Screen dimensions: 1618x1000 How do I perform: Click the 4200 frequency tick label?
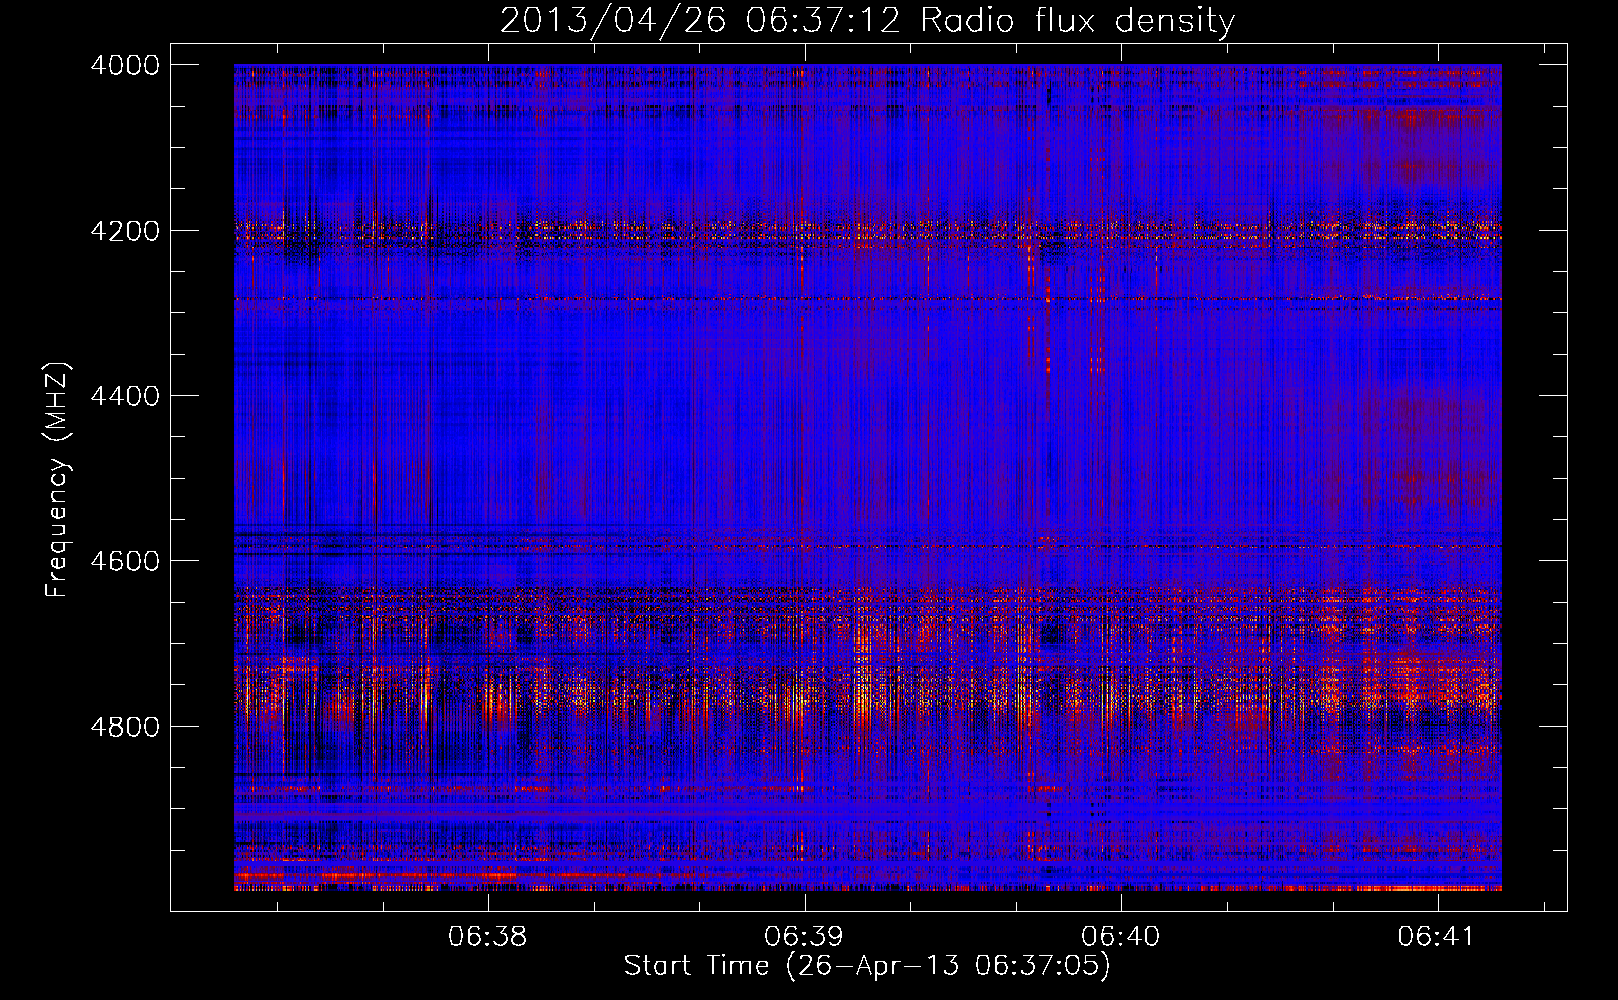125,231
